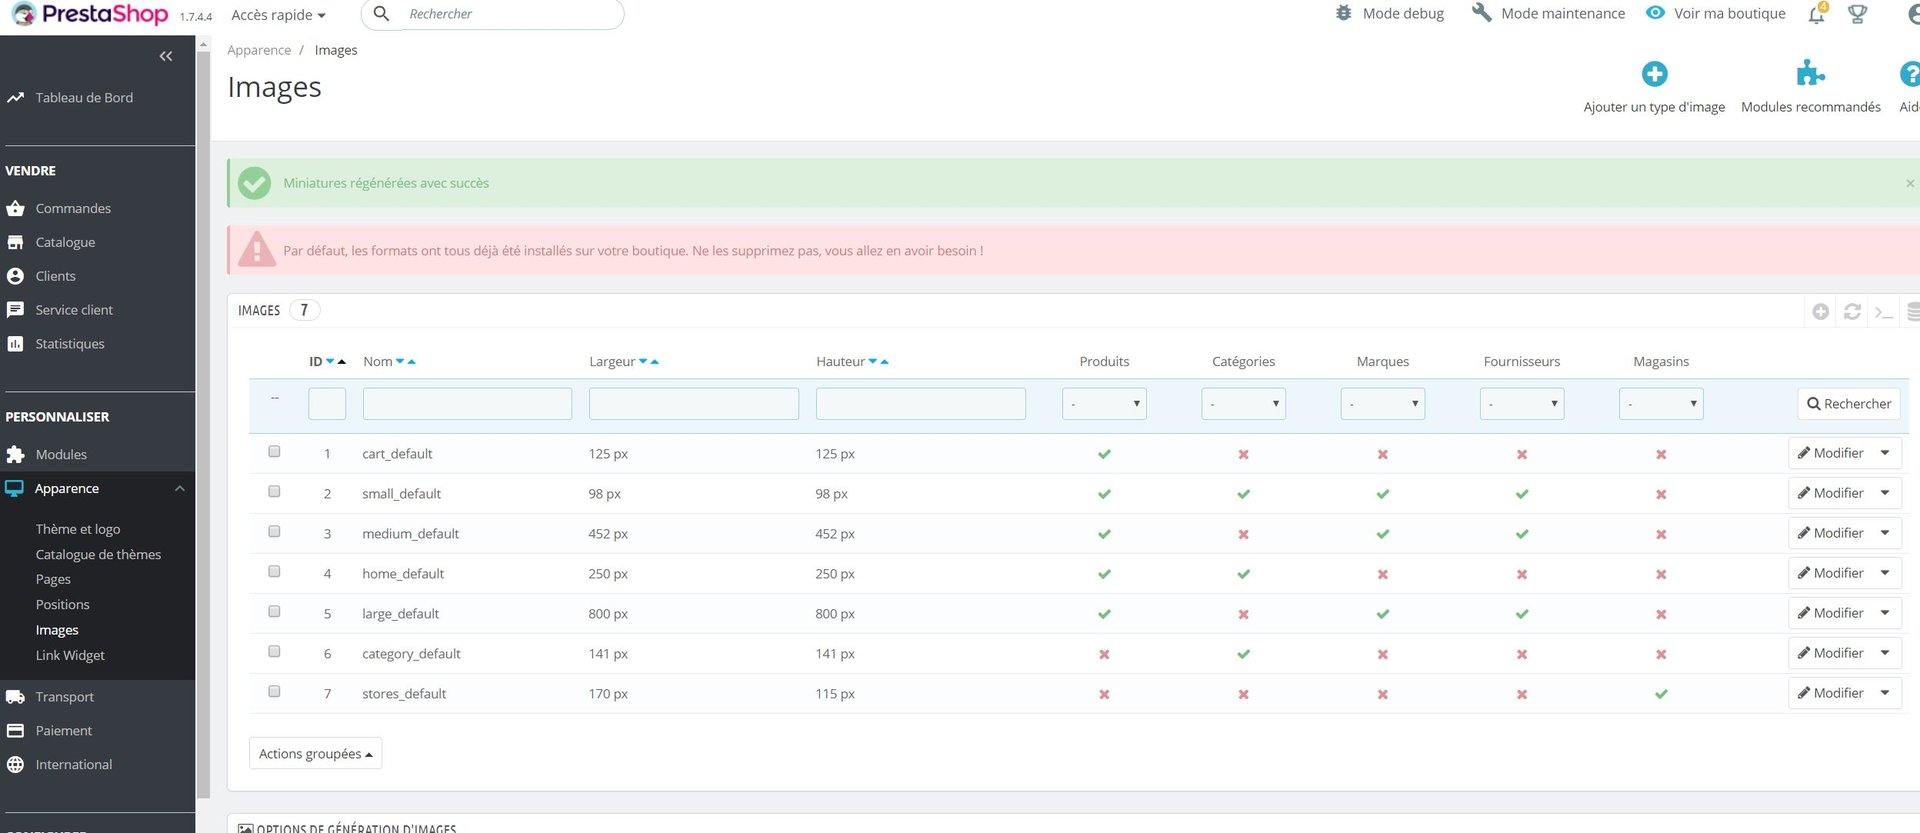Click Modifier for stores_default
The width and height of the screenshot is (1920, 833).
(x=1831, y=693)
